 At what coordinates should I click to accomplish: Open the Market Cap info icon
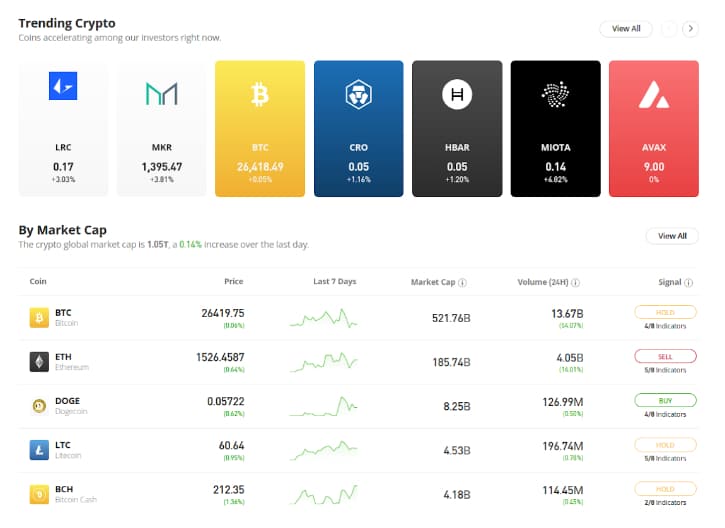(x=462, y=282)
